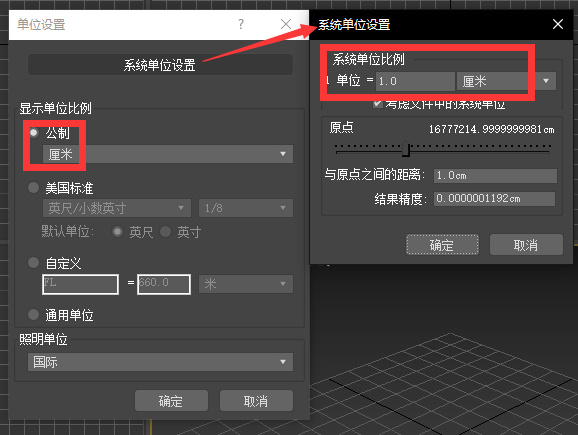The width and height of the screenshot is (578, 435).
Task: Click 取消 in the 单位设置 dialog
Action: pyautogui.click(x=257, y=400)
